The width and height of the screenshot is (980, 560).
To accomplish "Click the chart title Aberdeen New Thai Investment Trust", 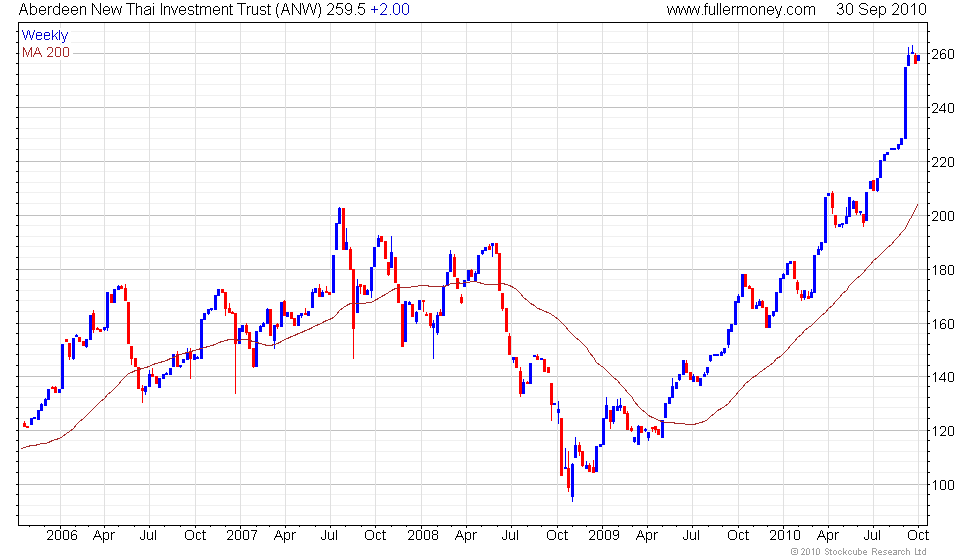I will 146,10.
